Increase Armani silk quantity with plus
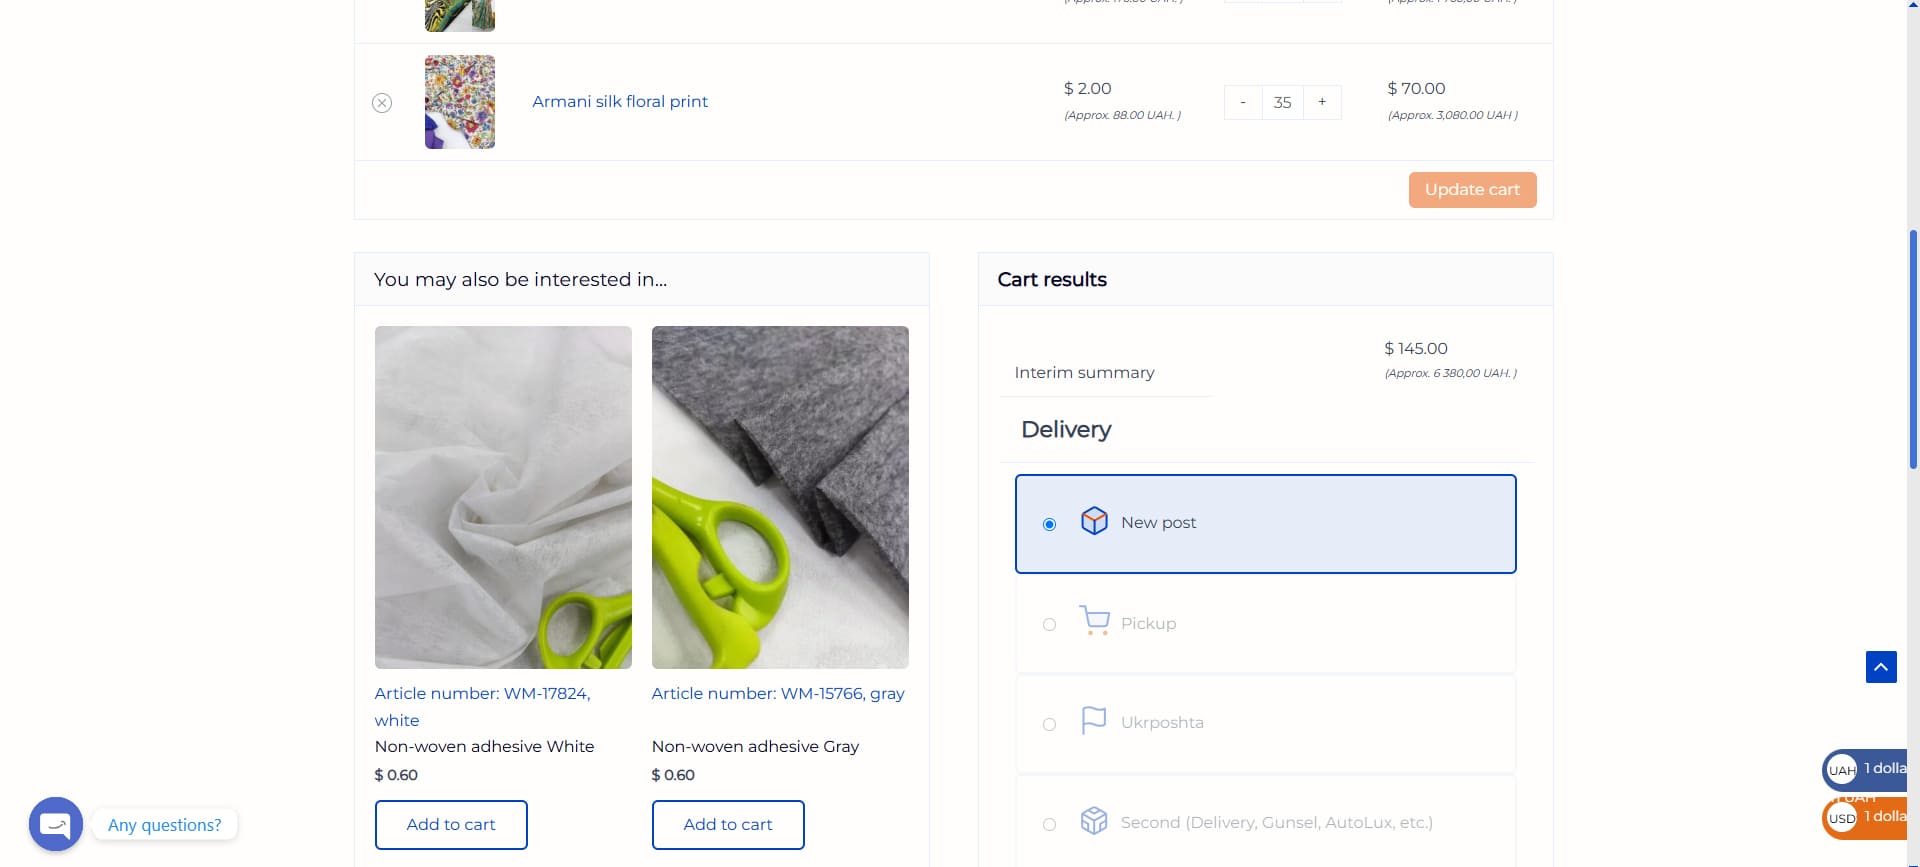Image resolution: width=1920 pixels, height=867 pixels. click(x=1322, y=102)
